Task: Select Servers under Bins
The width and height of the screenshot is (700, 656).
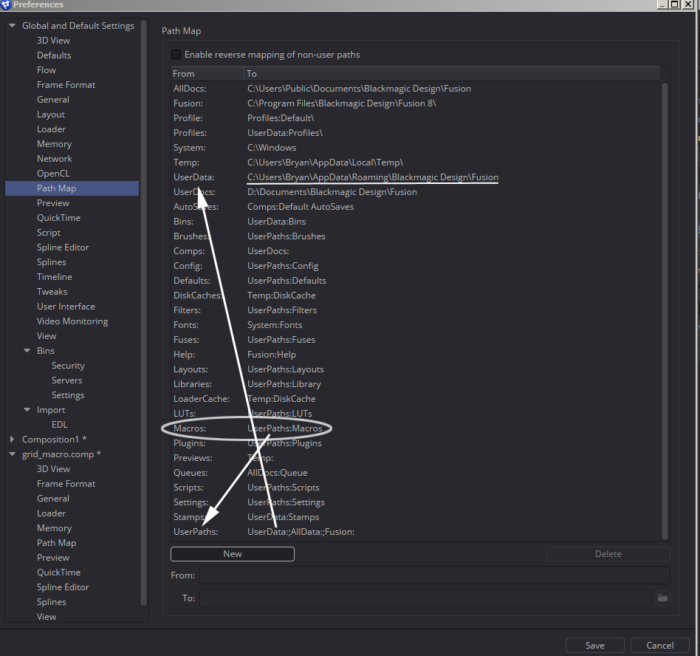Action: pos(67,380)
